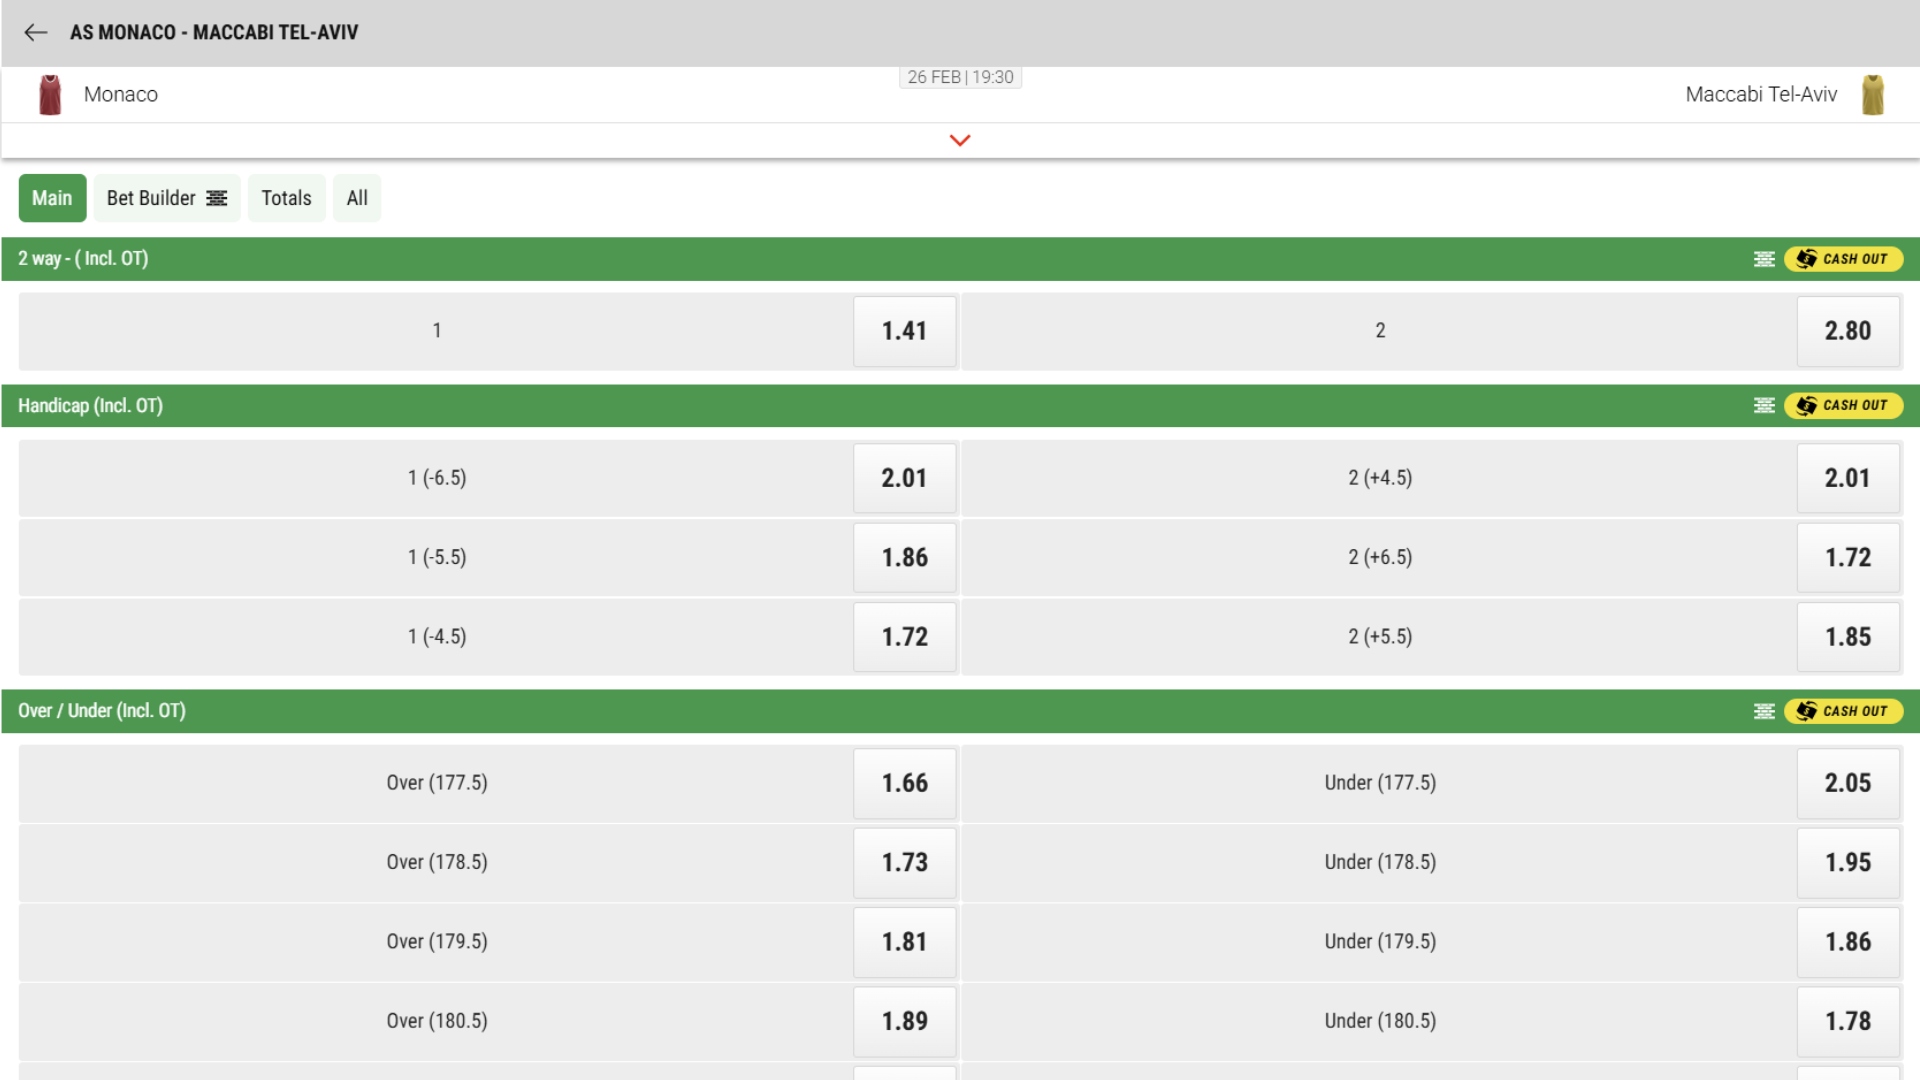Select Under (180.5) at odds 1.78

pyautogui.click(x=1848, y=1021)
